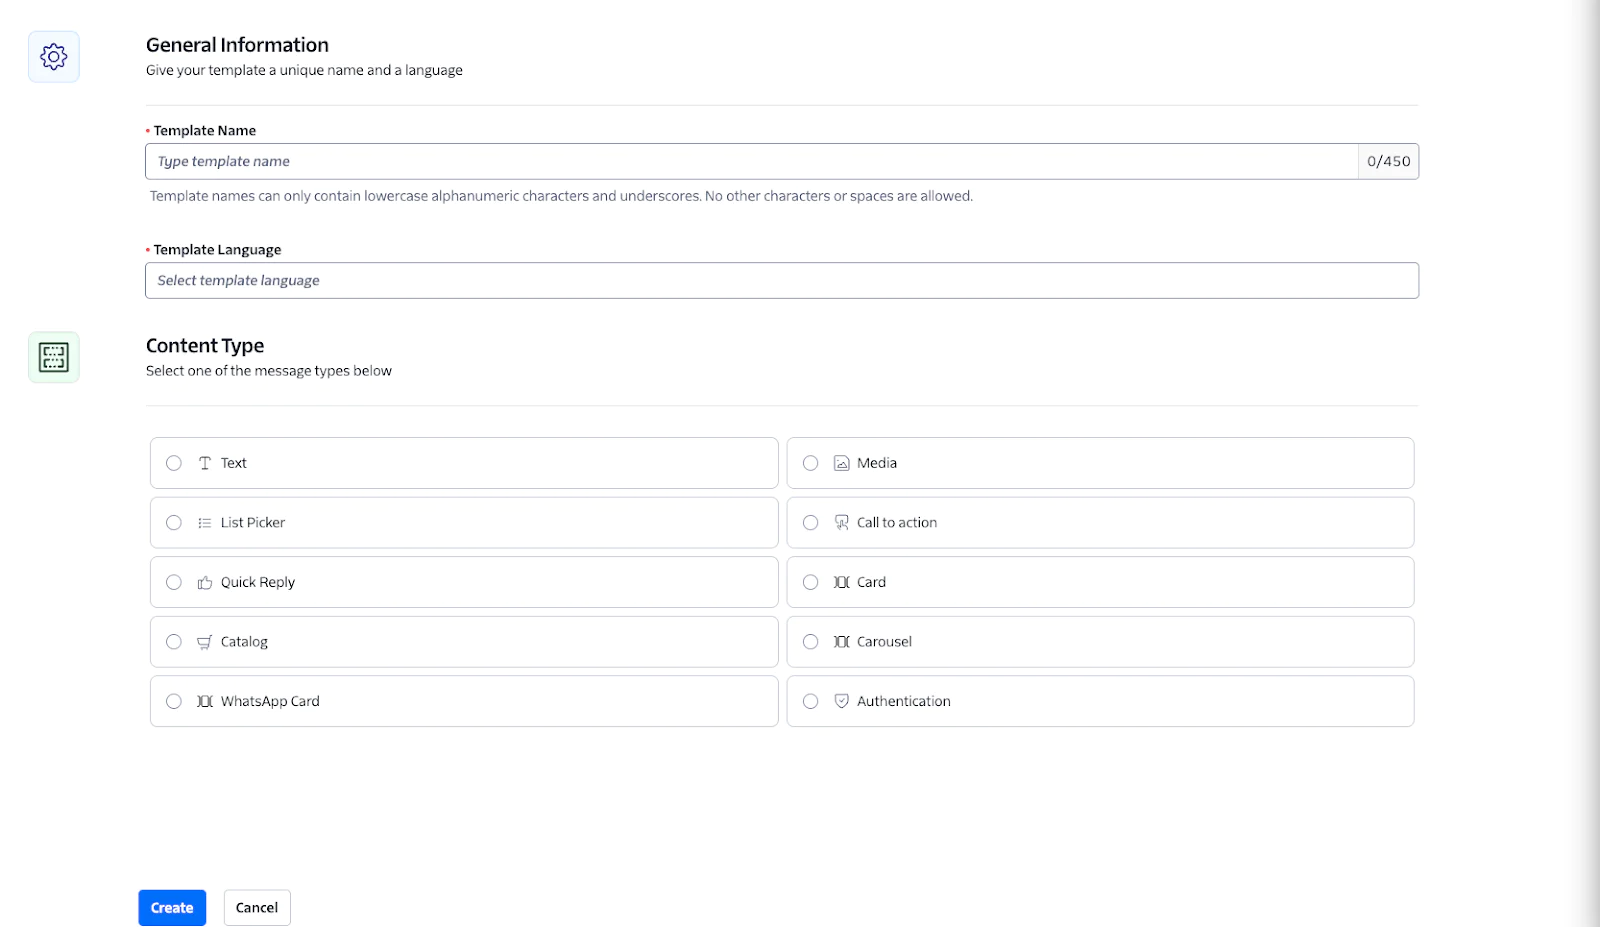Select the Text radio button
This screenshot has height=927, width=1600.
174,463
